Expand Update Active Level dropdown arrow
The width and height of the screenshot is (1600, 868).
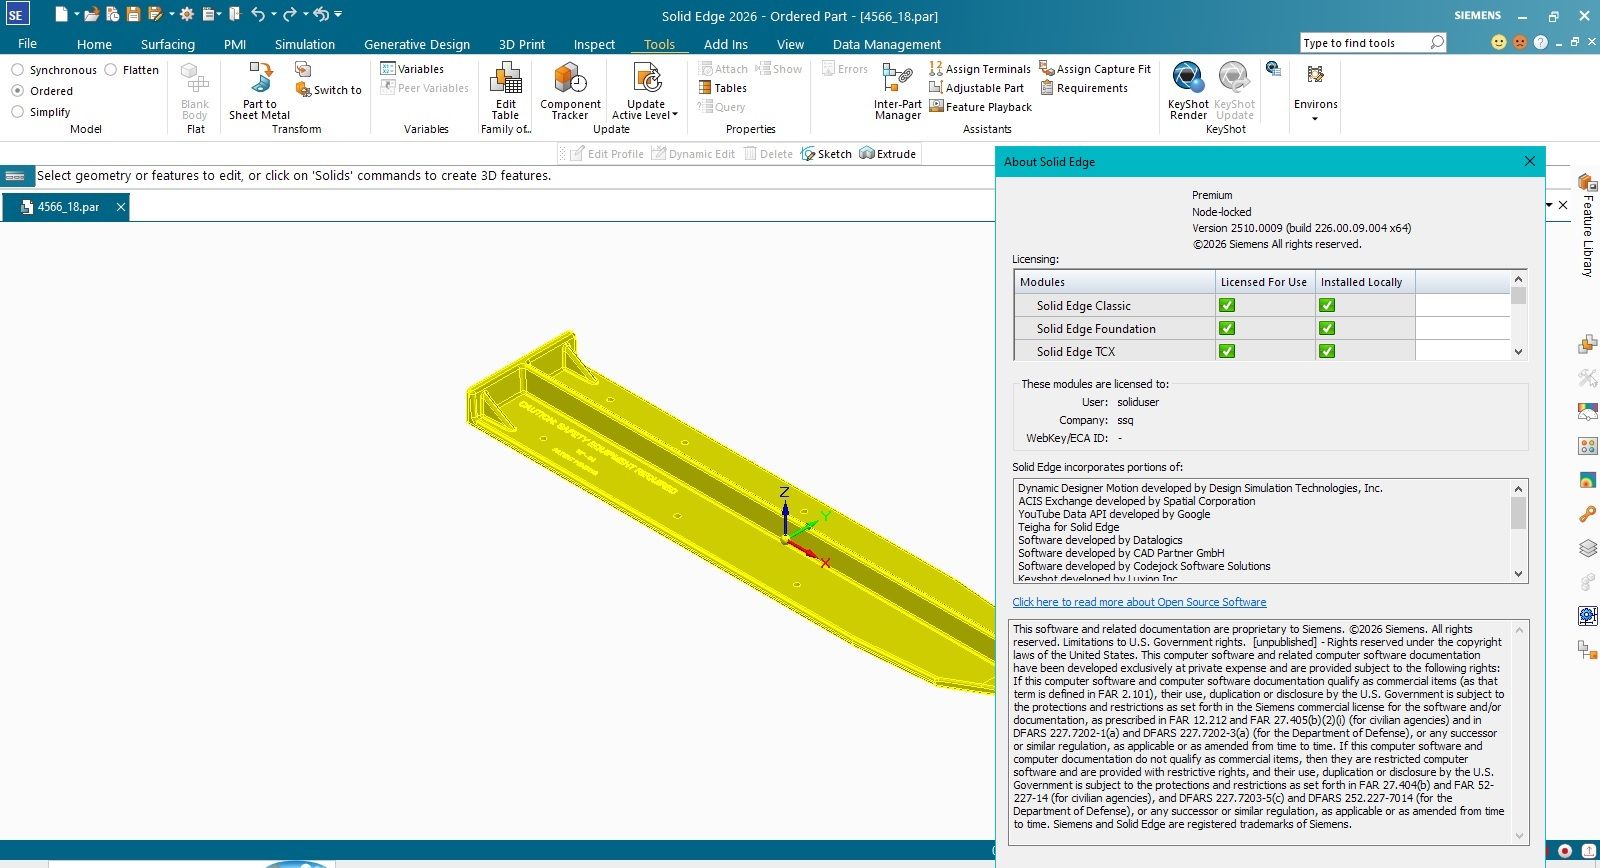(x=675, y=115)
